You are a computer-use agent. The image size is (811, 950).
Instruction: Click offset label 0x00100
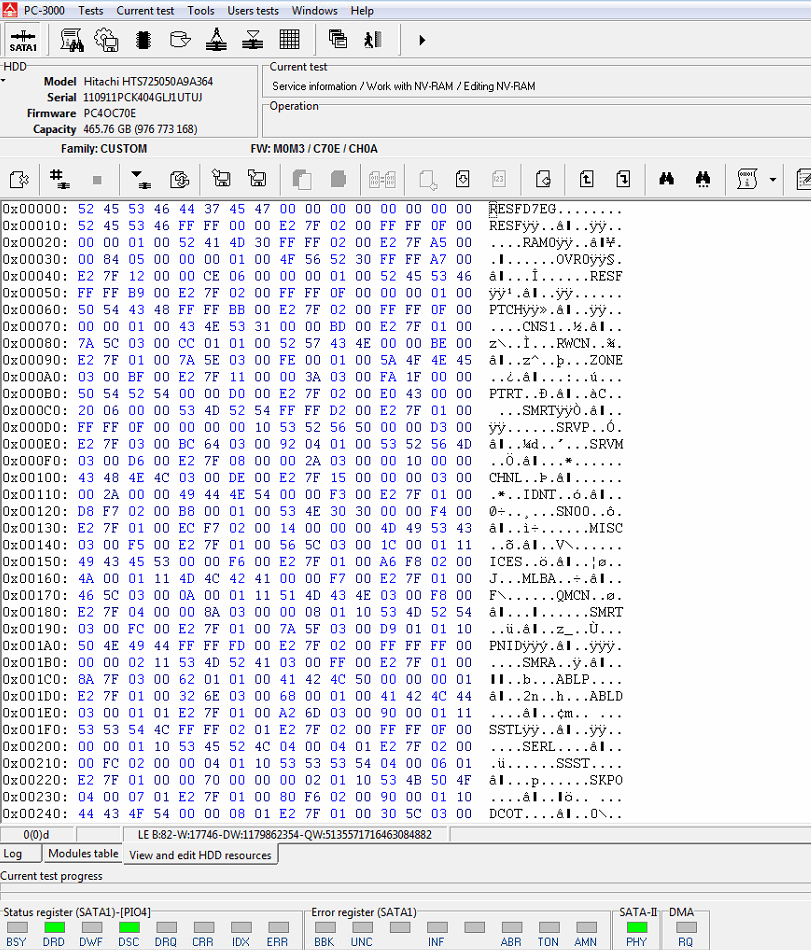35,477
